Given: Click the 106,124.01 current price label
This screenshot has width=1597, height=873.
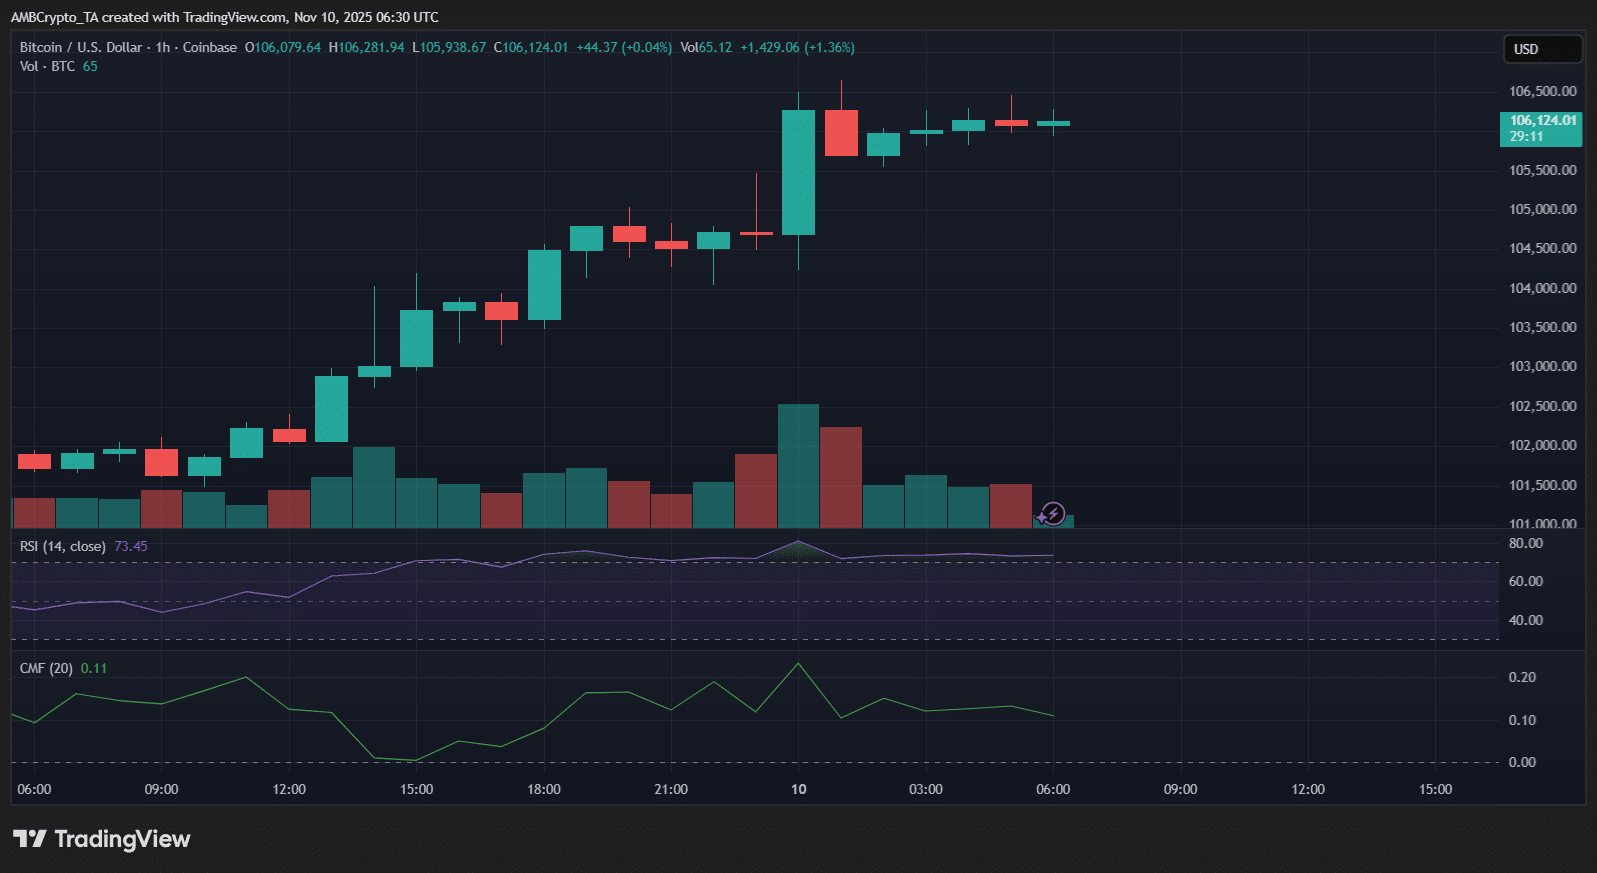Looking at the screenshot, I should (x=1540, y=128).
